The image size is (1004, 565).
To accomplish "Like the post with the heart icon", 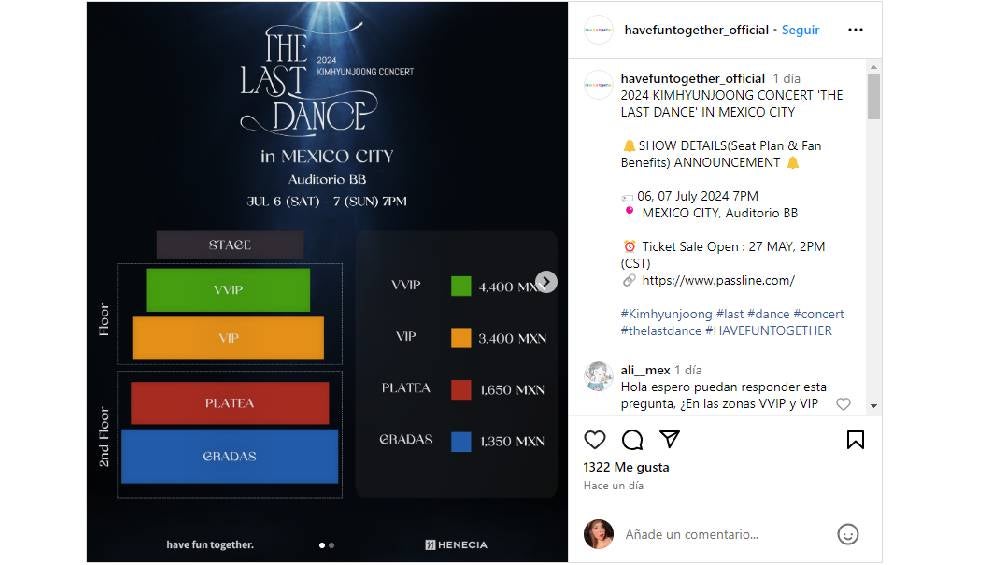I will click(x=595, y=439).
